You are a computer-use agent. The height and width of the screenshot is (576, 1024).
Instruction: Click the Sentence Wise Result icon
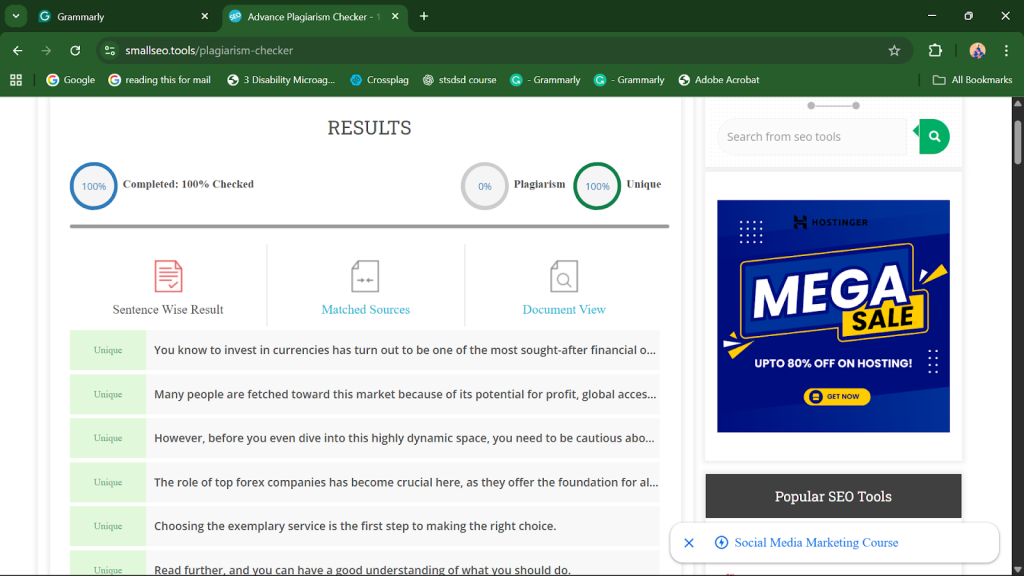pyautogui.click(x=168, y=276)
